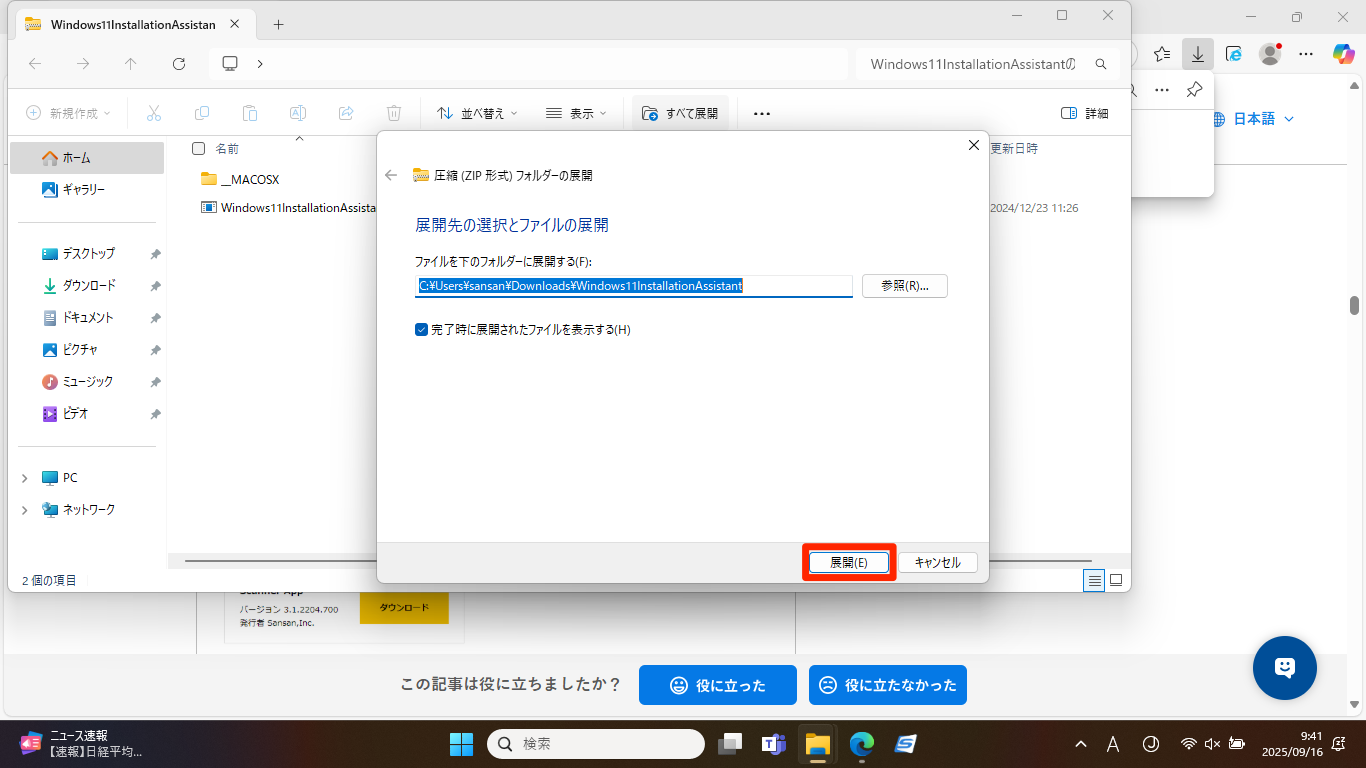This screenshot has width=1366, height=768.
Task: Open a new Explorer tab with plus icon
Action: [278, 24]
